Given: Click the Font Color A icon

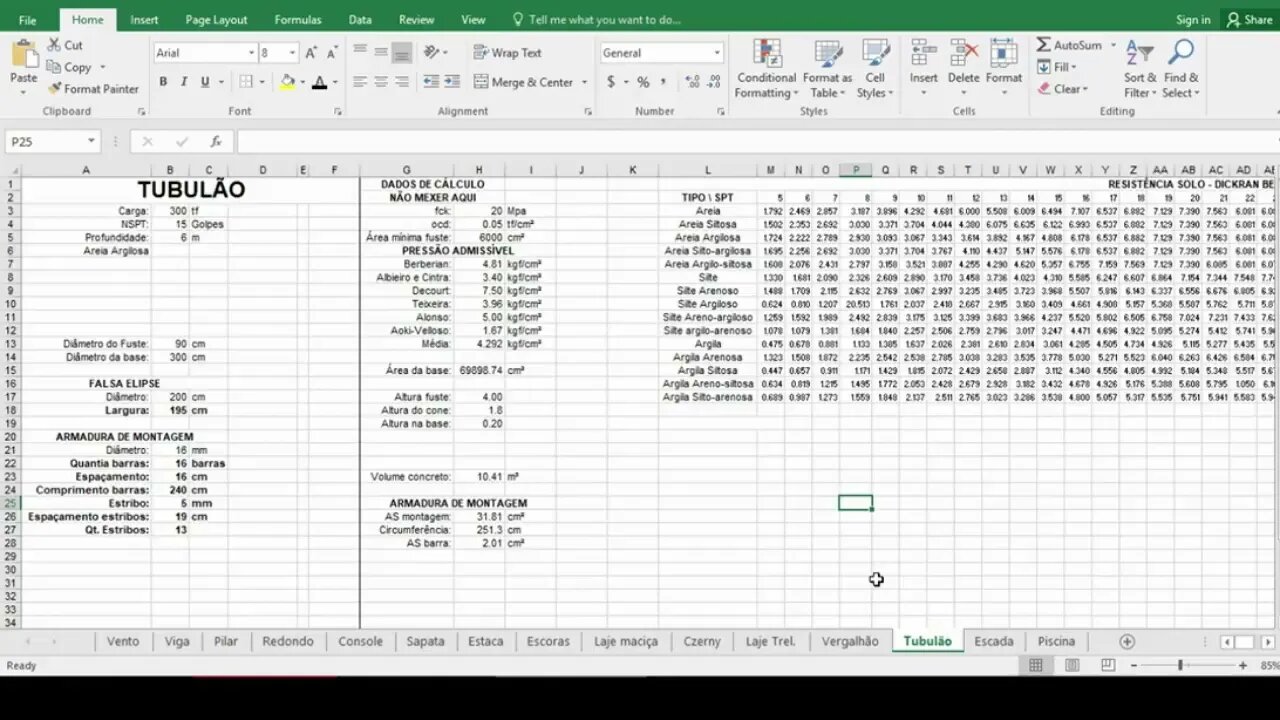Looking at the screenshot, I should 320,82.
